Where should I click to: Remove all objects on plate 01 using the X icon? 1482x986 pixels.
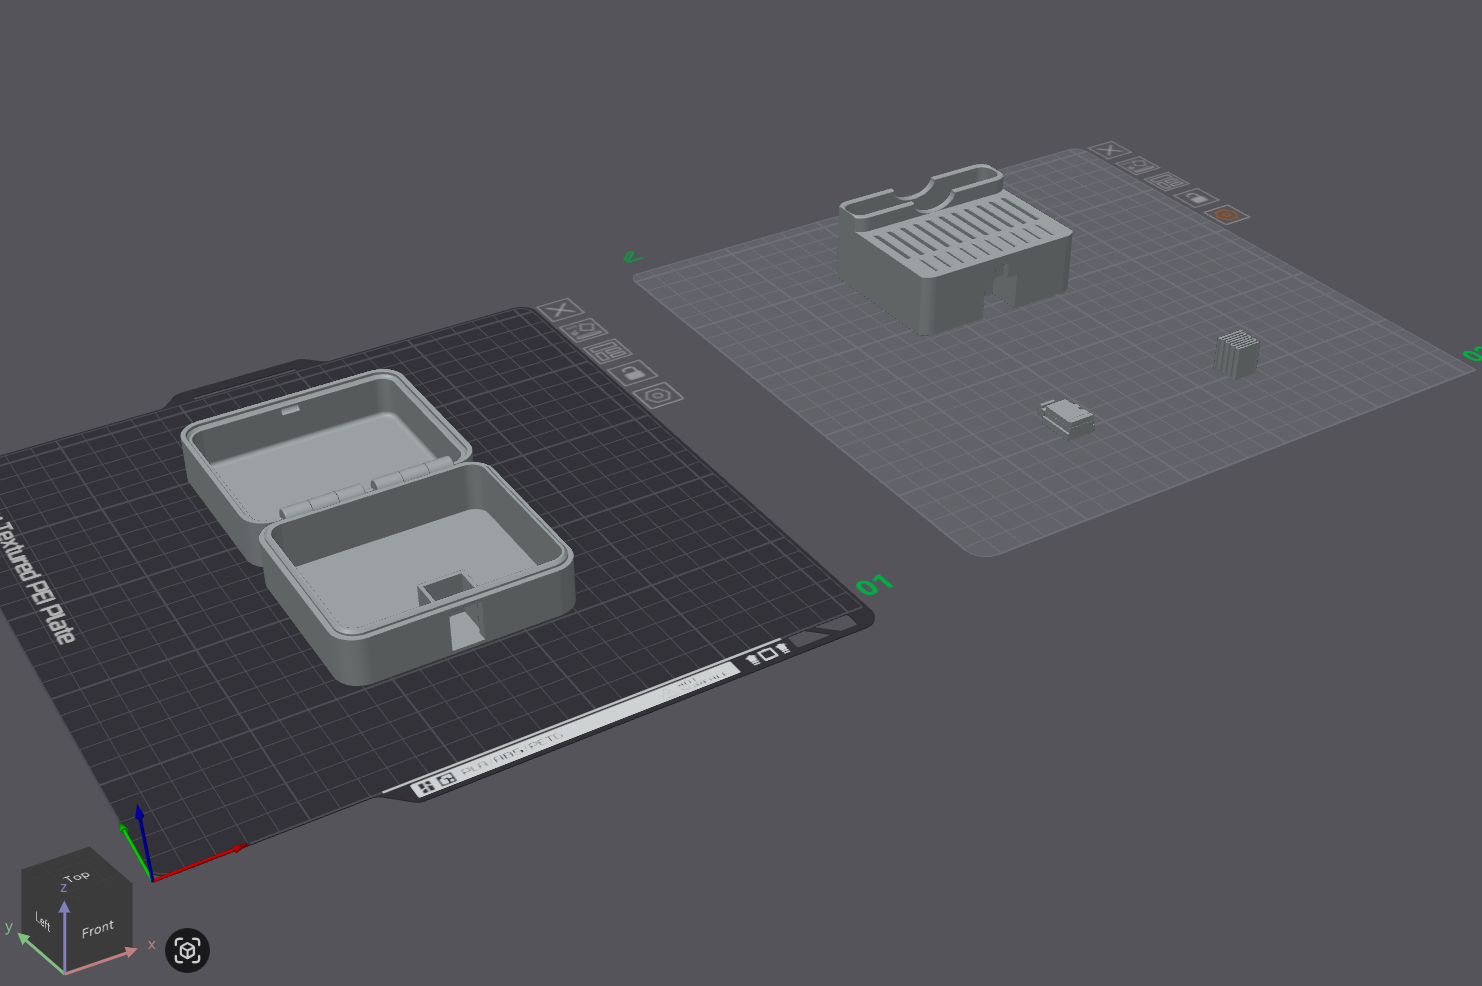point(561,309)
